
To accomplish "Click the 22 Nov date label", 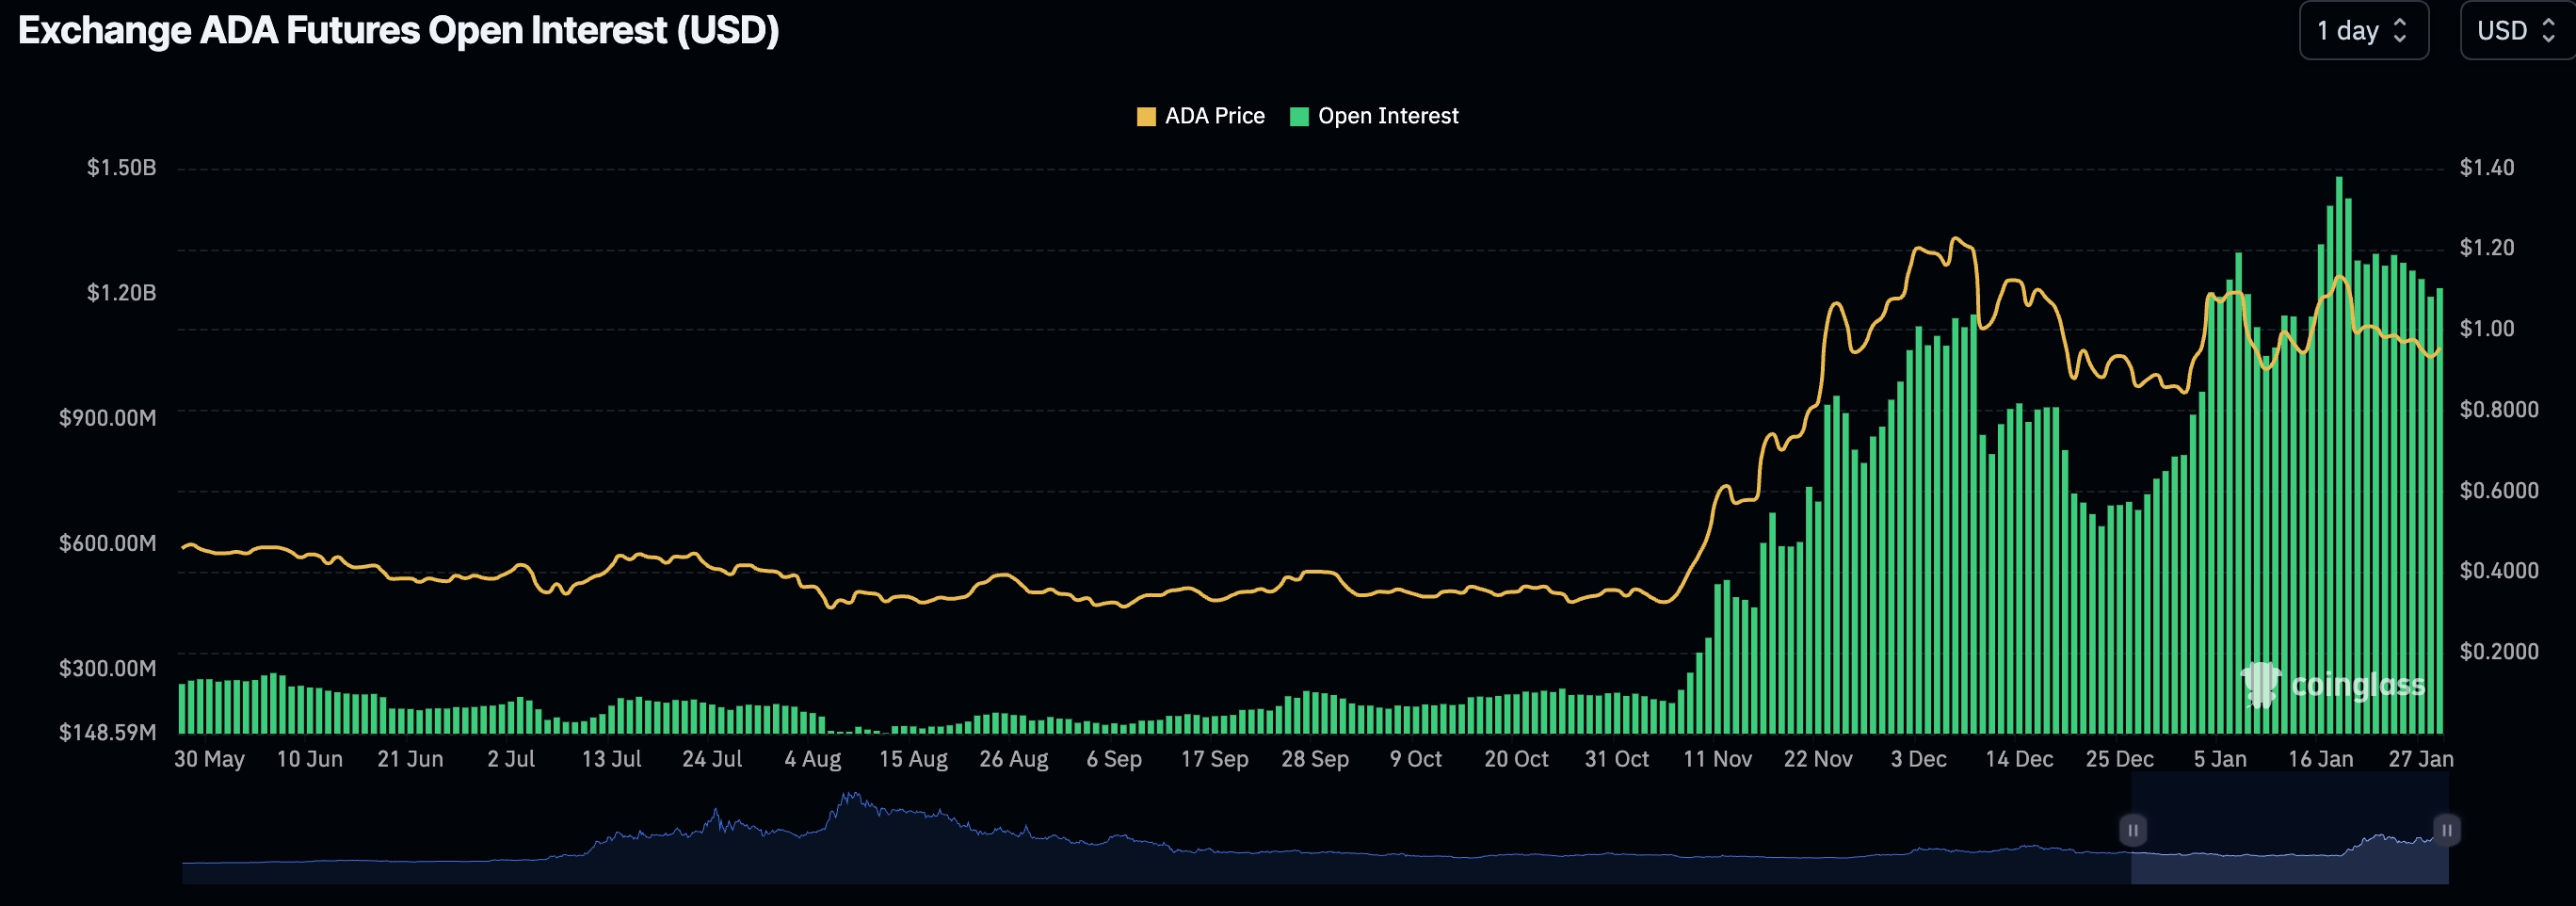I will pos(1818,759).
